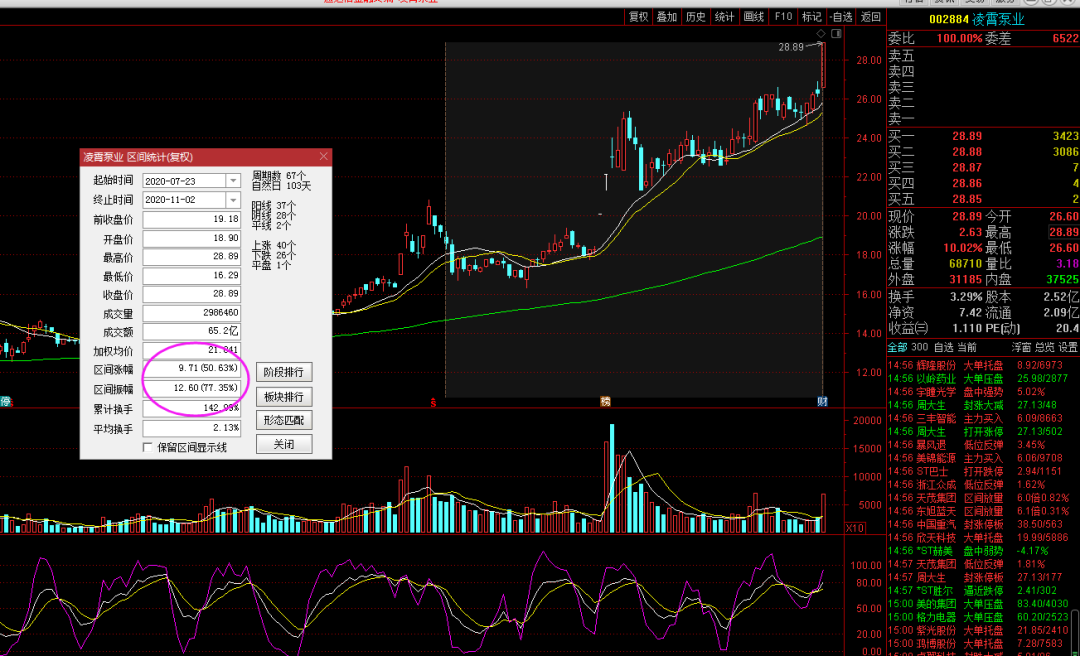Open 设置 settings for alerts panel
This screenshot has width=1080, height=656.
click(1068, 347)
